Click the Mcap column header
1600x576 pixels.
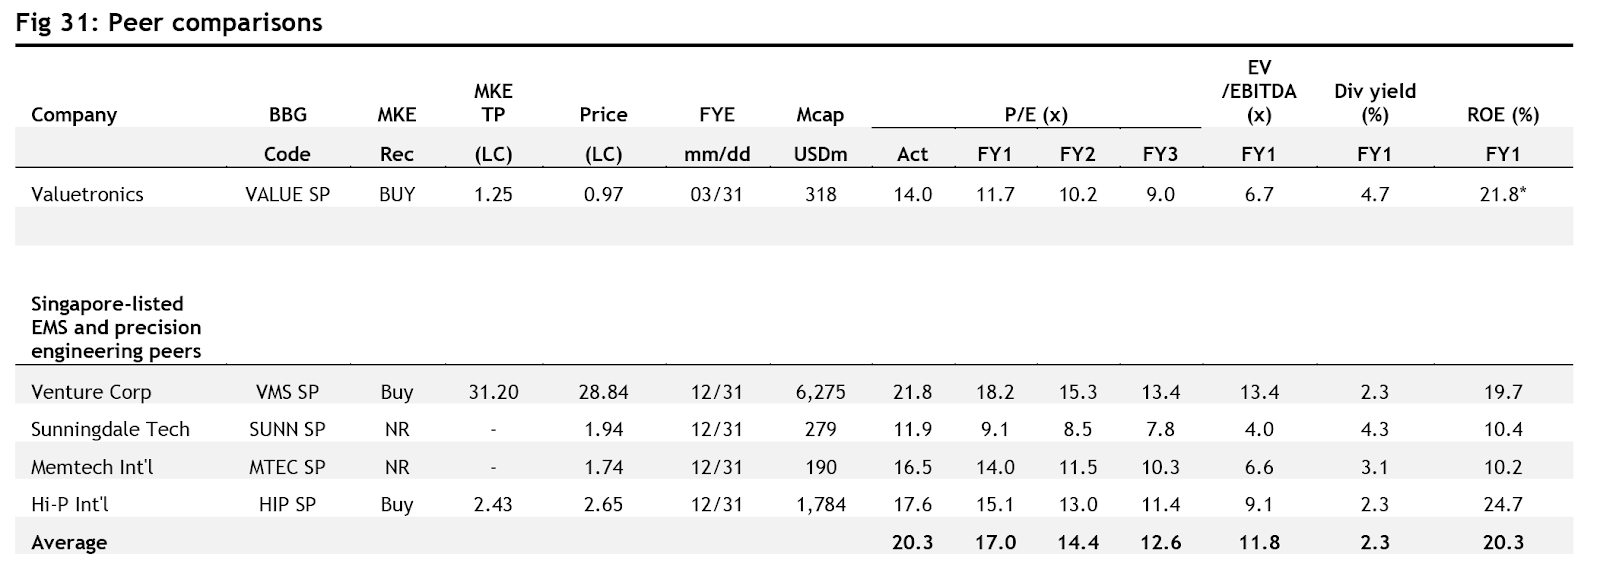pos(820,115)
